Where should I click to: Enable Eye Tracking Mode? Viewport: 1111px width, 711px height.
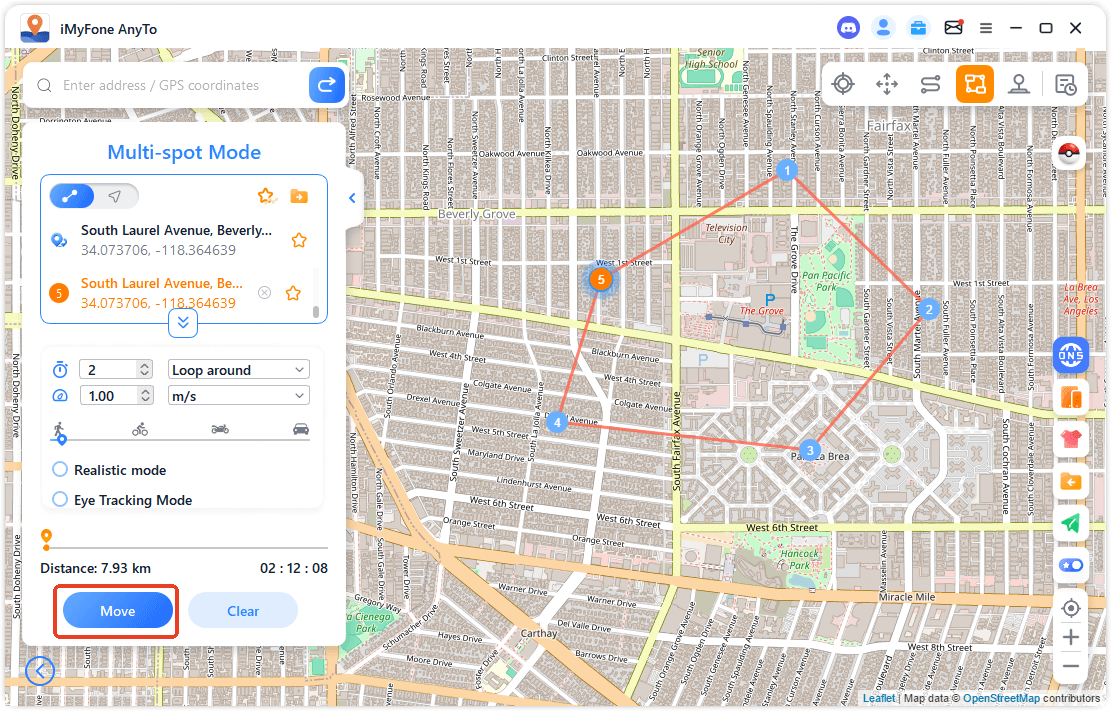click(60, 500)
